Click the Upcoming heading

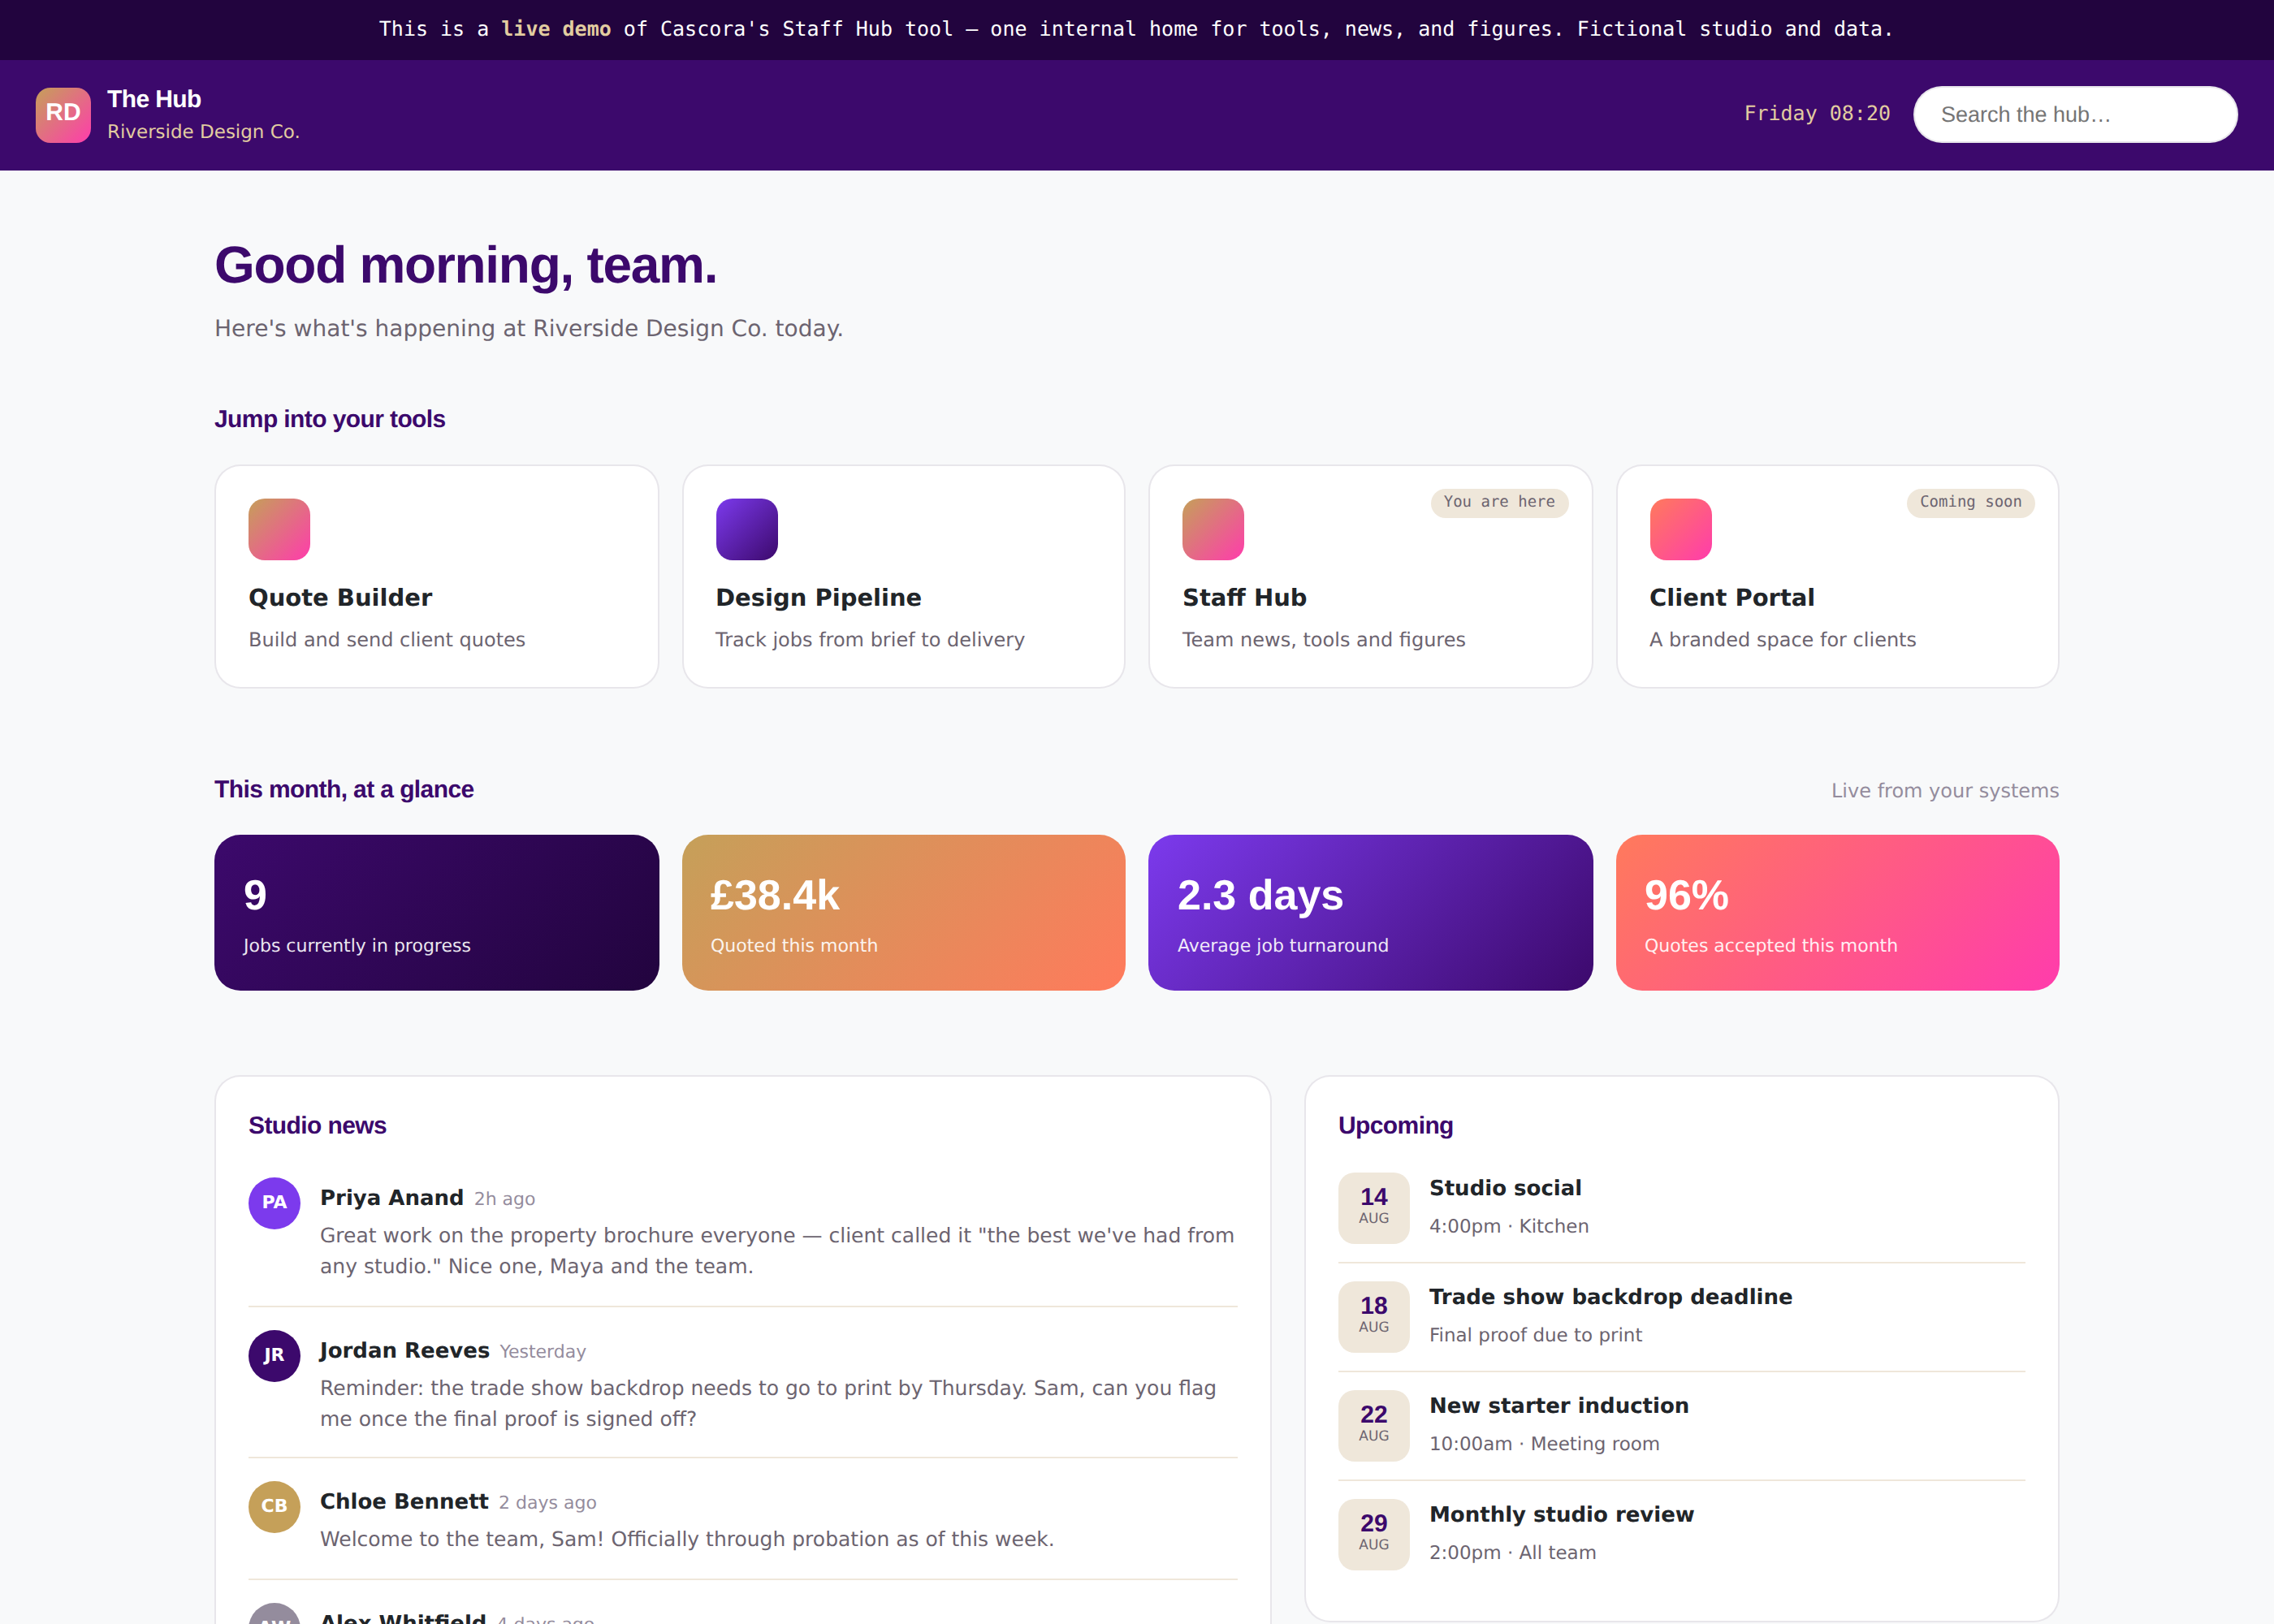(1395, 1125)
